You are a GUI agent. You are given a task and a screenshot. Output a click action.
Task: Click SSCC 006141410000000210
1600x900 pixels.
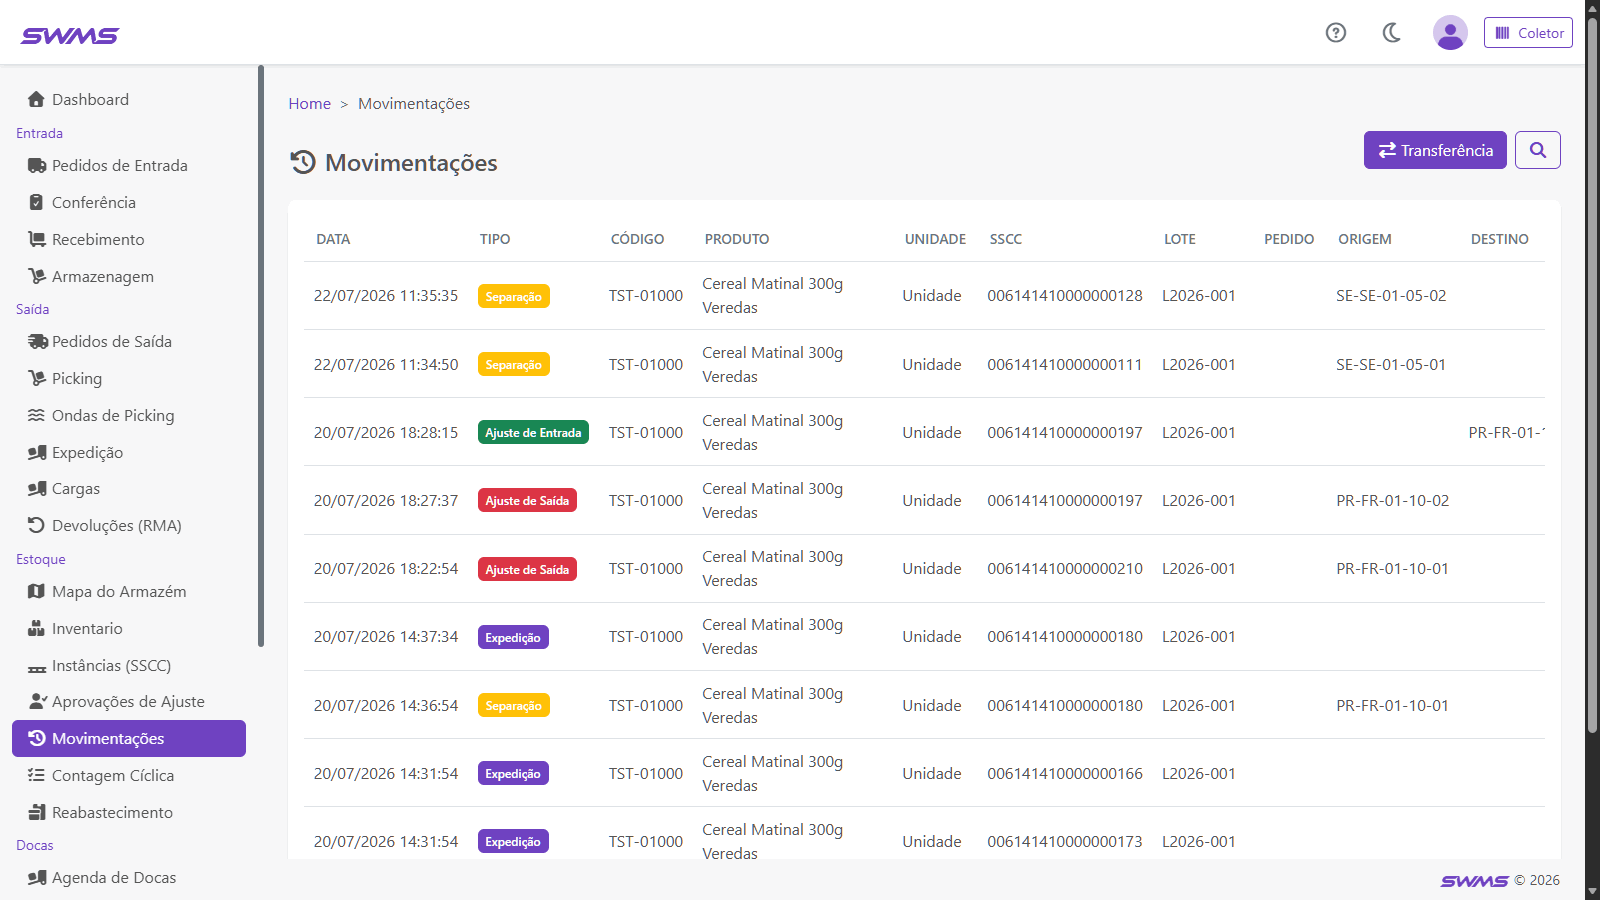[x=1065, y=568]
